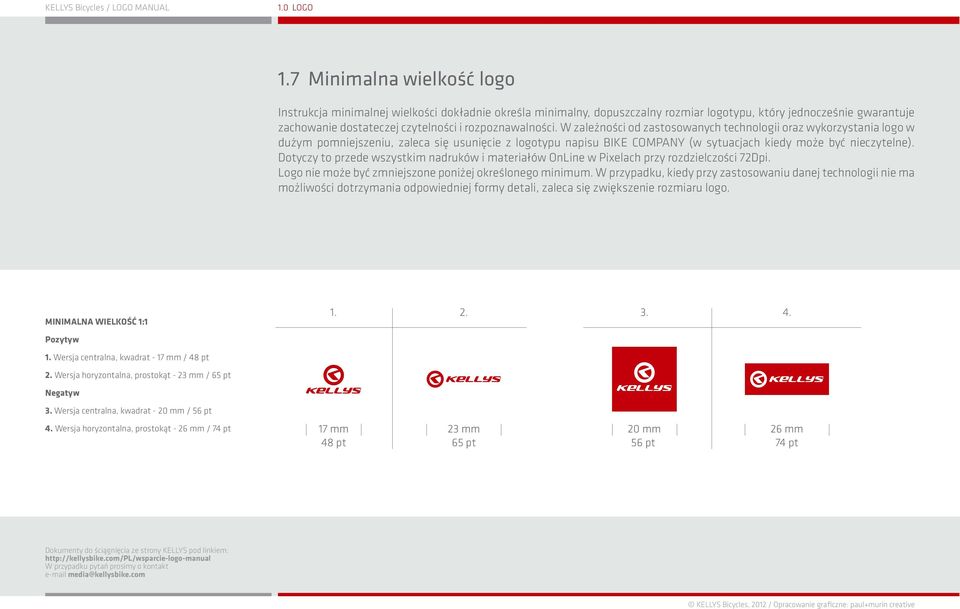This screenshot has width=960, height=609.
Task: Click the text 'Dokumenty do ściągnięcia ze strony KELLYS'
Action: 136,550
